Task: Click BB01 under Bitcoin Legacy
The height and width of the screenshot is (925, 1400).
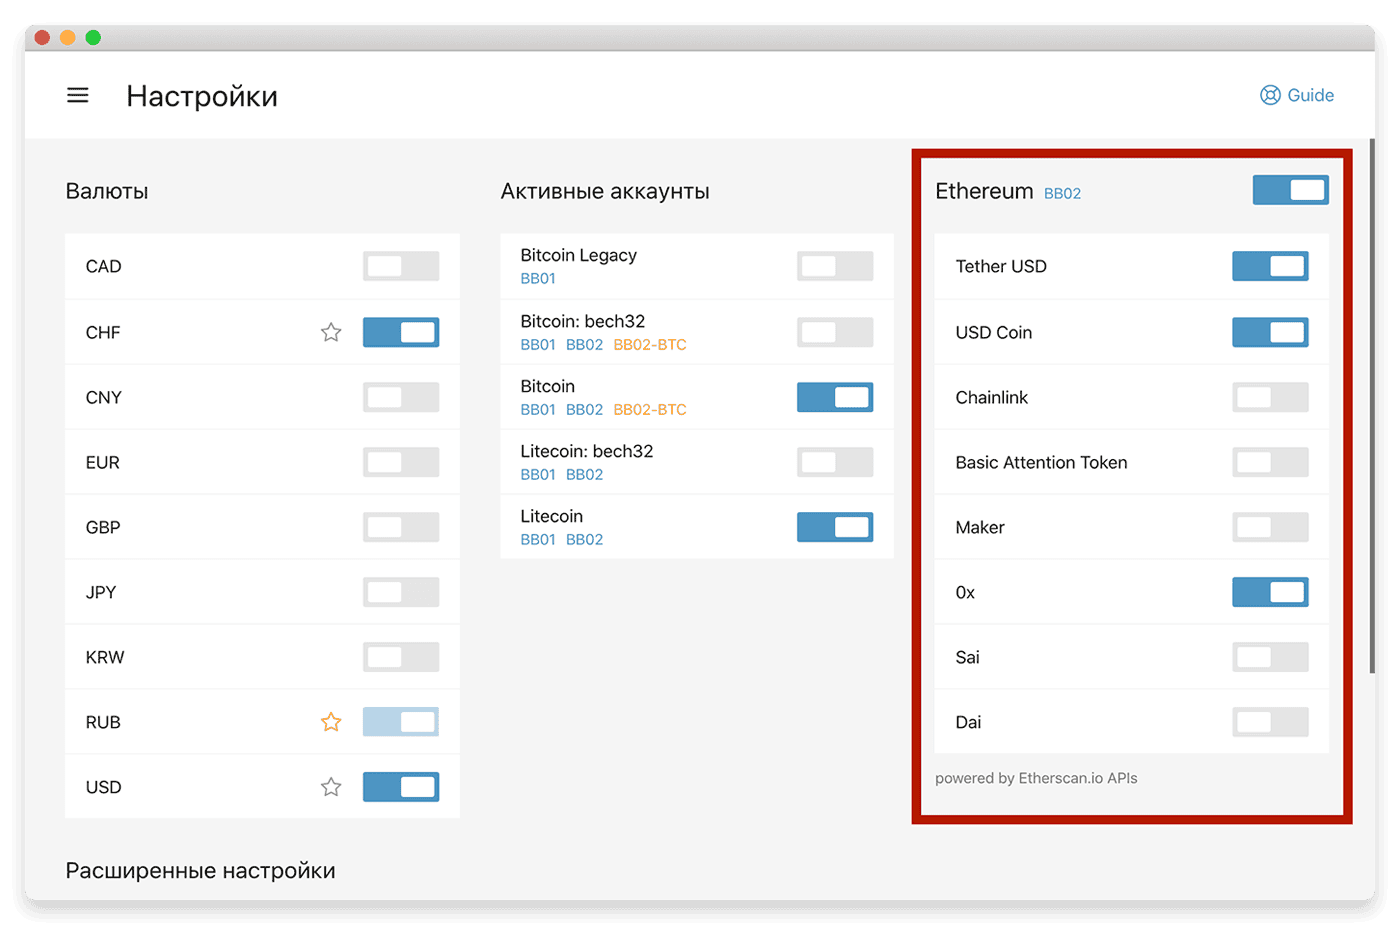Action: [538, 279]
